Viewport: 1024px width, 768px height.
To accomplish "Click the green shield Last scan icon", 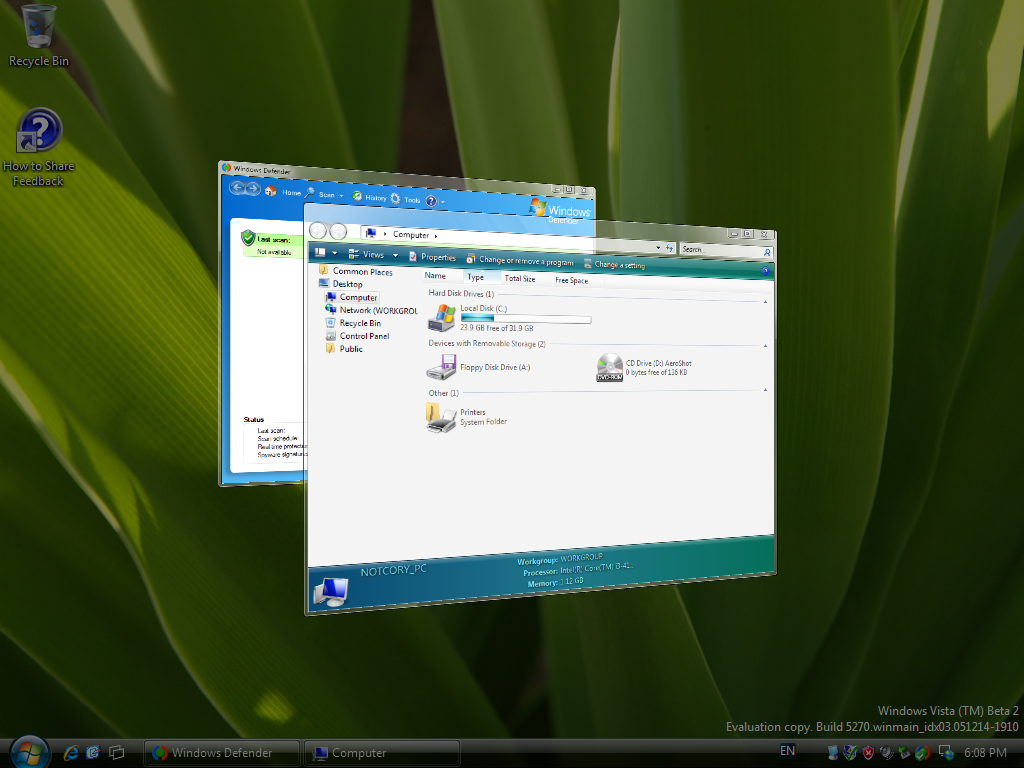I will (248, 238).
